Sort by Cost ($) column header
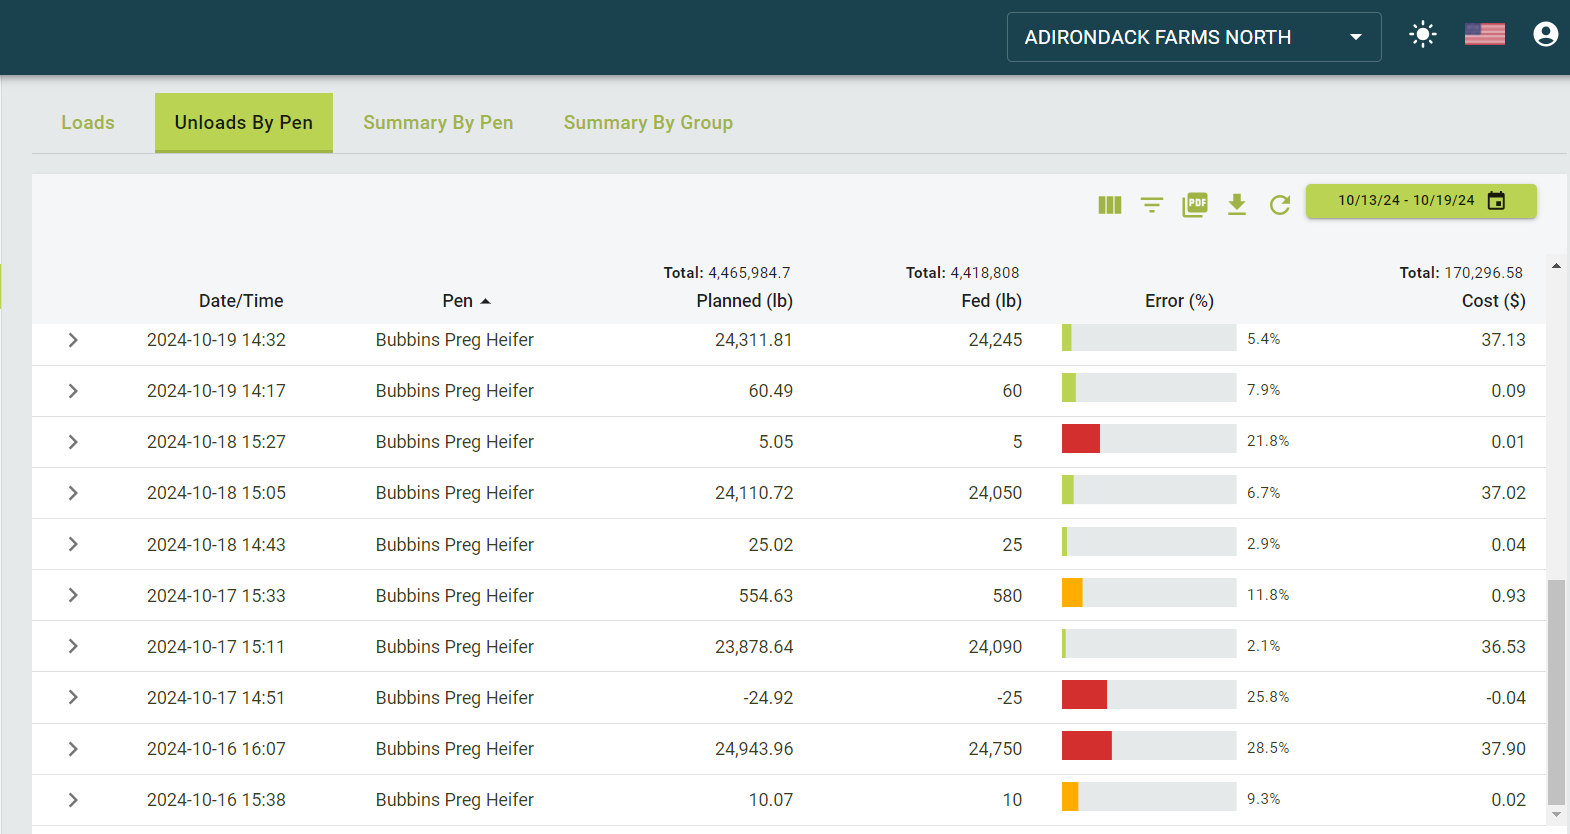 coord(1493,301)
